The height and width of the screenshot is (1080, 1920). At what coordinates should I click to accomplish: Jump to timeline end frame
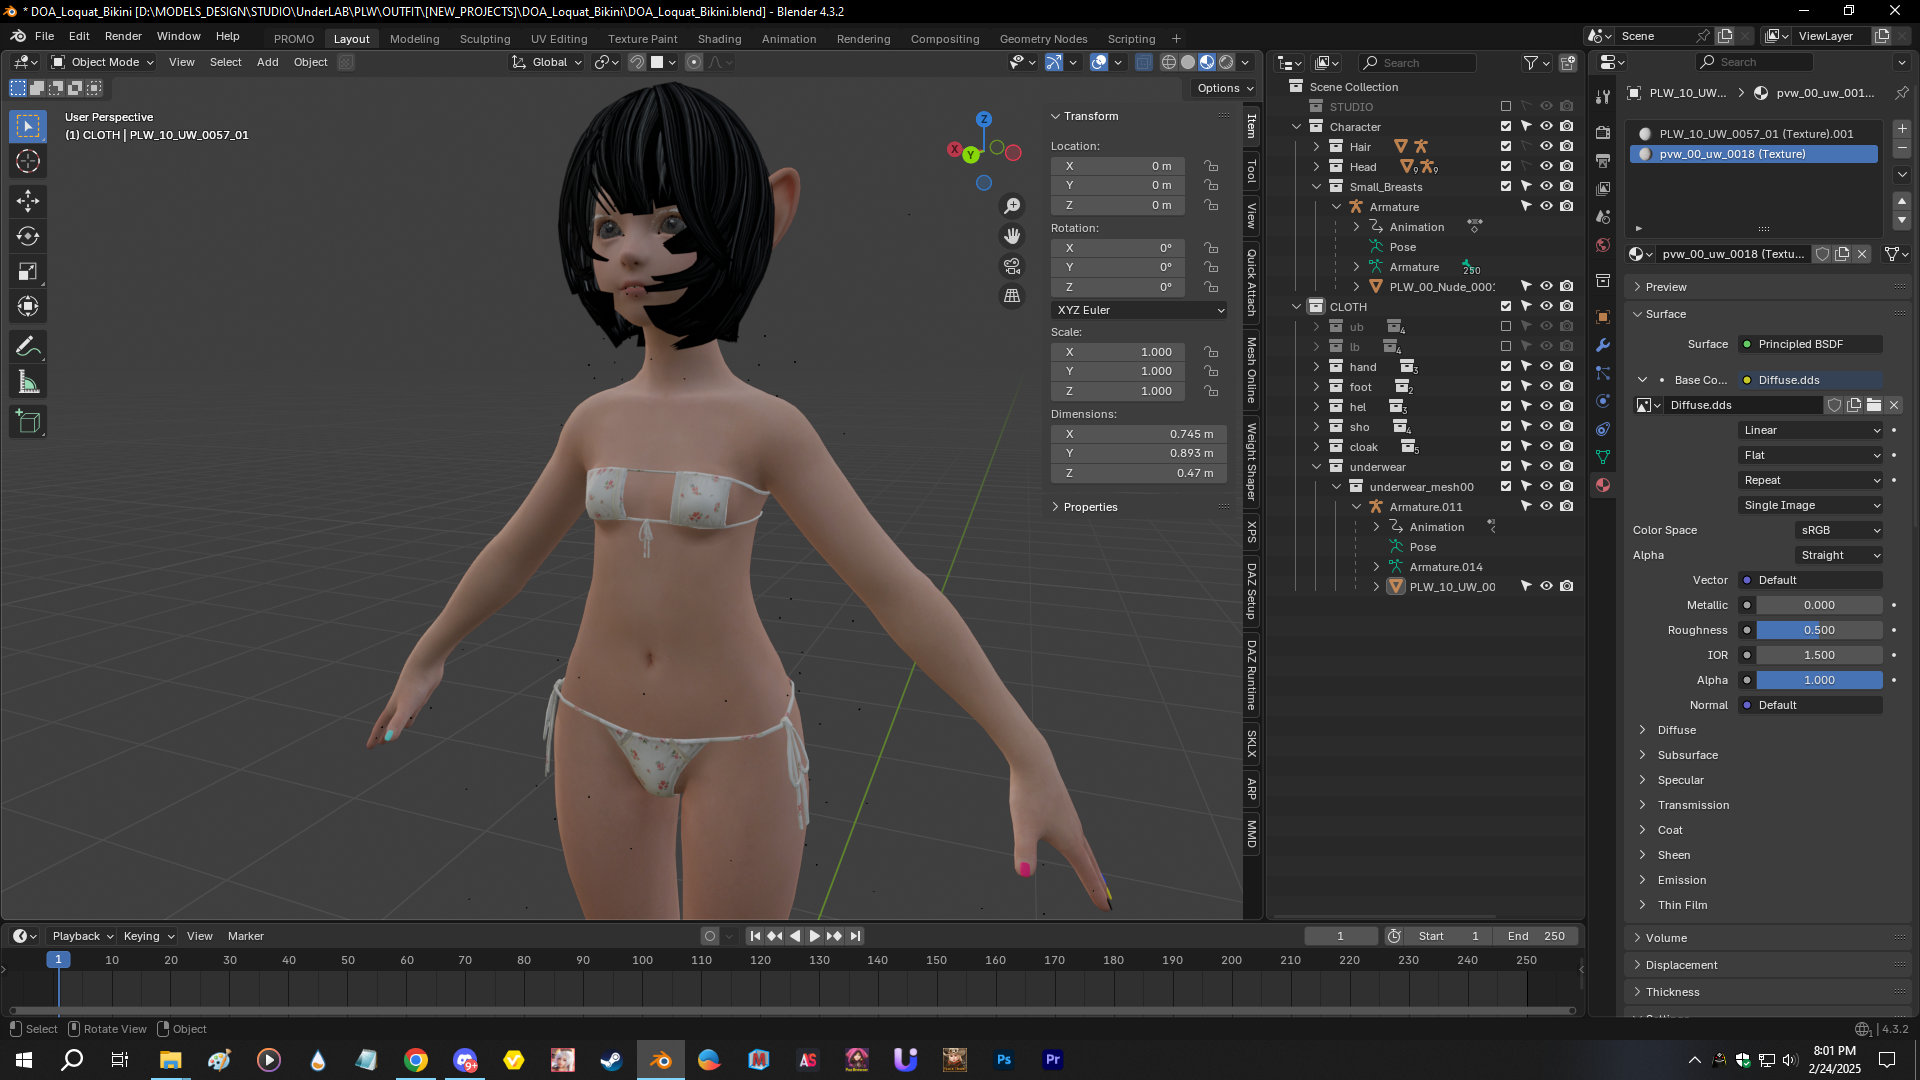[855, 936]
